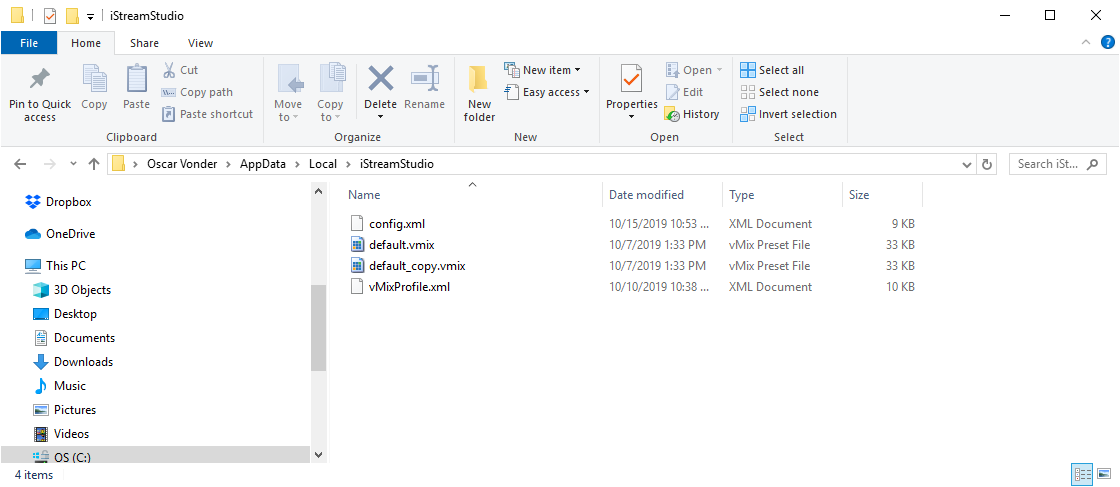Expand the Delete dropdown arrow
The width and height of the screenshot is (1120, 487).
coord(381,117)
